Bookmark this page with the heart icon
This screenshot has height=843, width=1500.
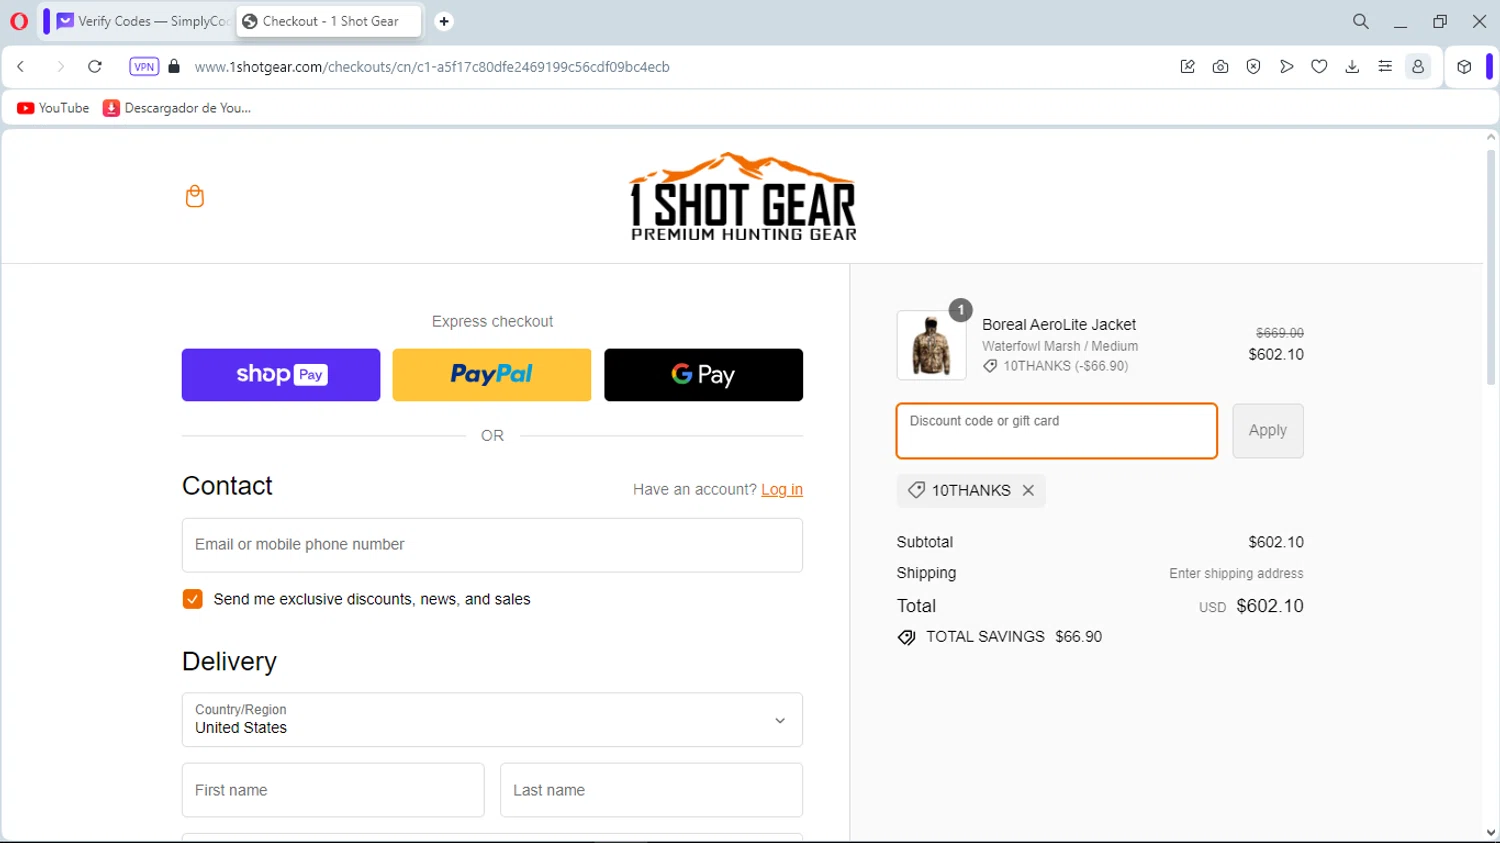[x=1319, y=67]
